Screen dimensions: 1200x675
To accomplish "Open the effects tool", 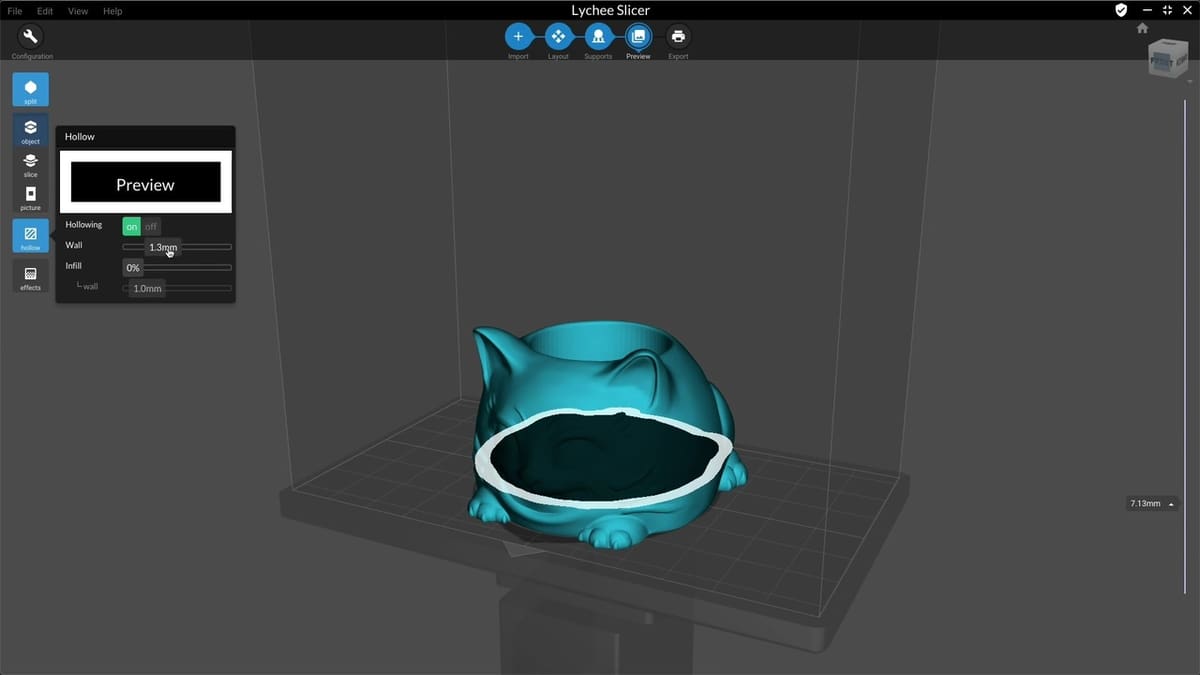I will [x=30, y=277].
